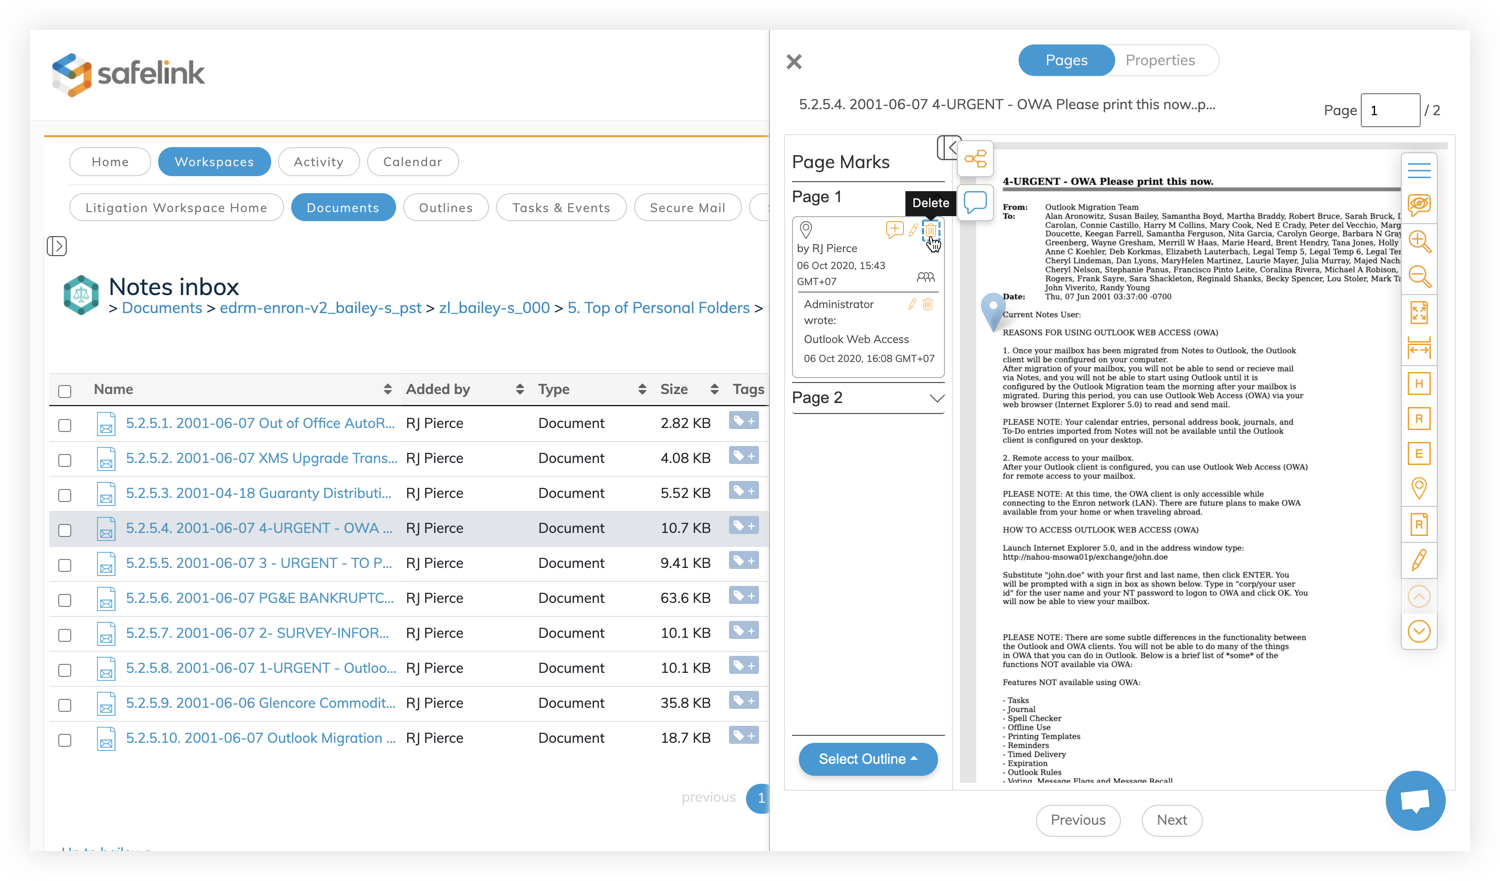This screenshot has height=881, width=1500.
Task: Select the E markup tool
Action: [1419, 454]
